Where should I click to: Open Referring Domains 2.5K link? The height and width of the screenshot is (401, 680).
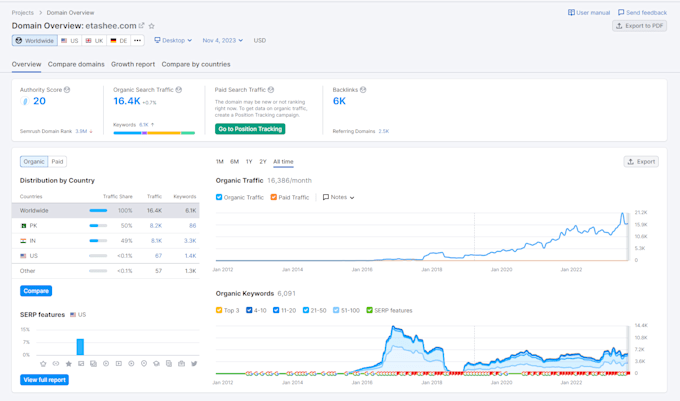[383, 131]
